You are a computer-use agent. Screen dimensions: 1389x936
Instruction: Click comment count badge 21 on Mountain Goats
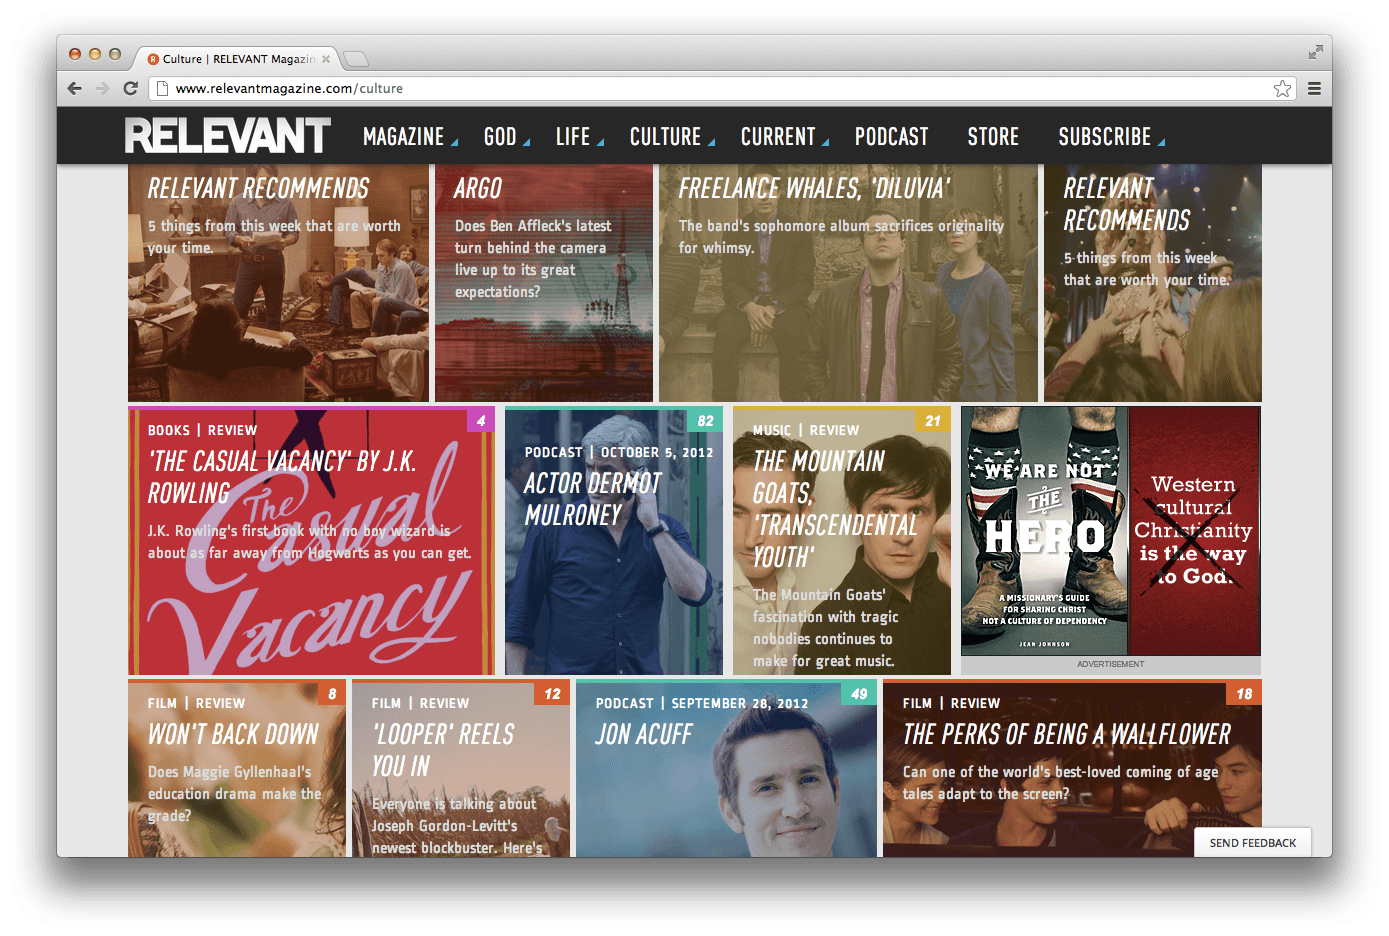tap(933, 420)
